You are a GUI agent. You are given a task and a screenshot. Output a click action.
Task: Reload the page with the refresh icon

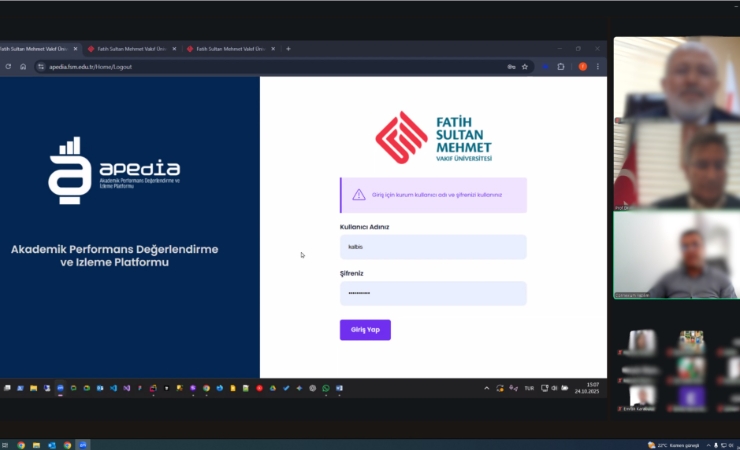[9, 67]
